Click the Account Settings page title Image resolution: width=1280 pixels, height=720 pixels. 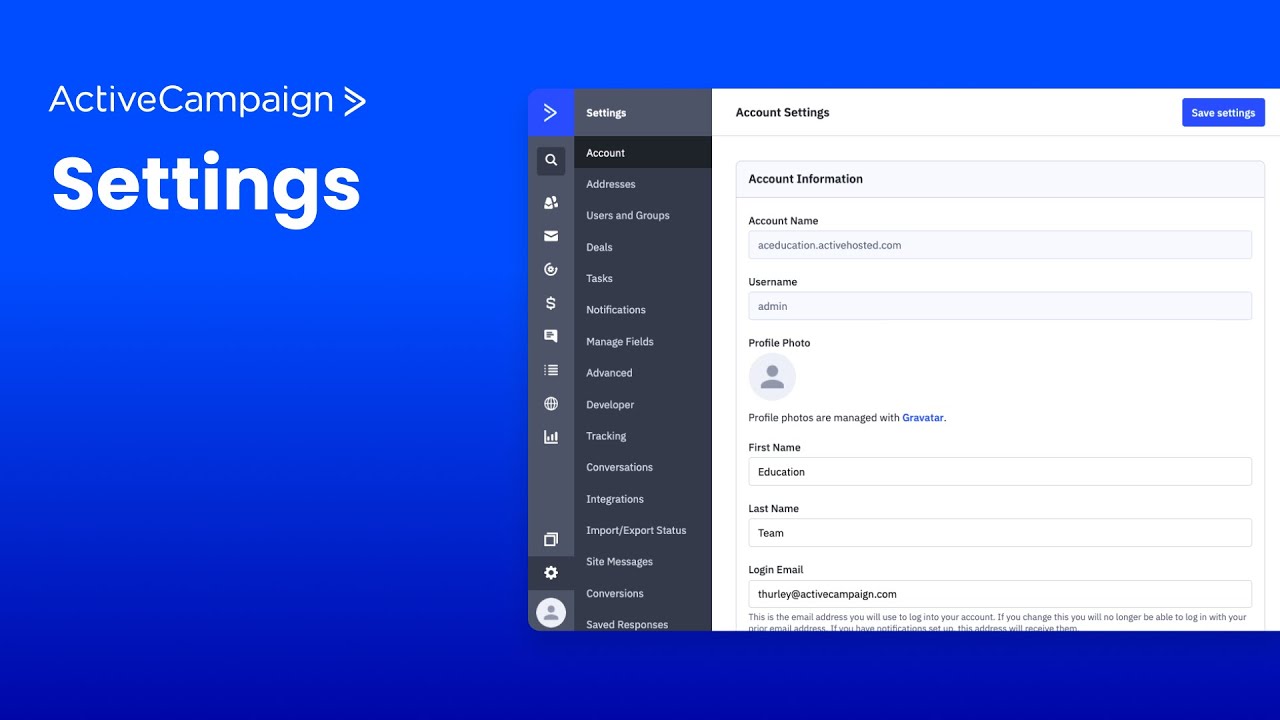pos(783,113)
